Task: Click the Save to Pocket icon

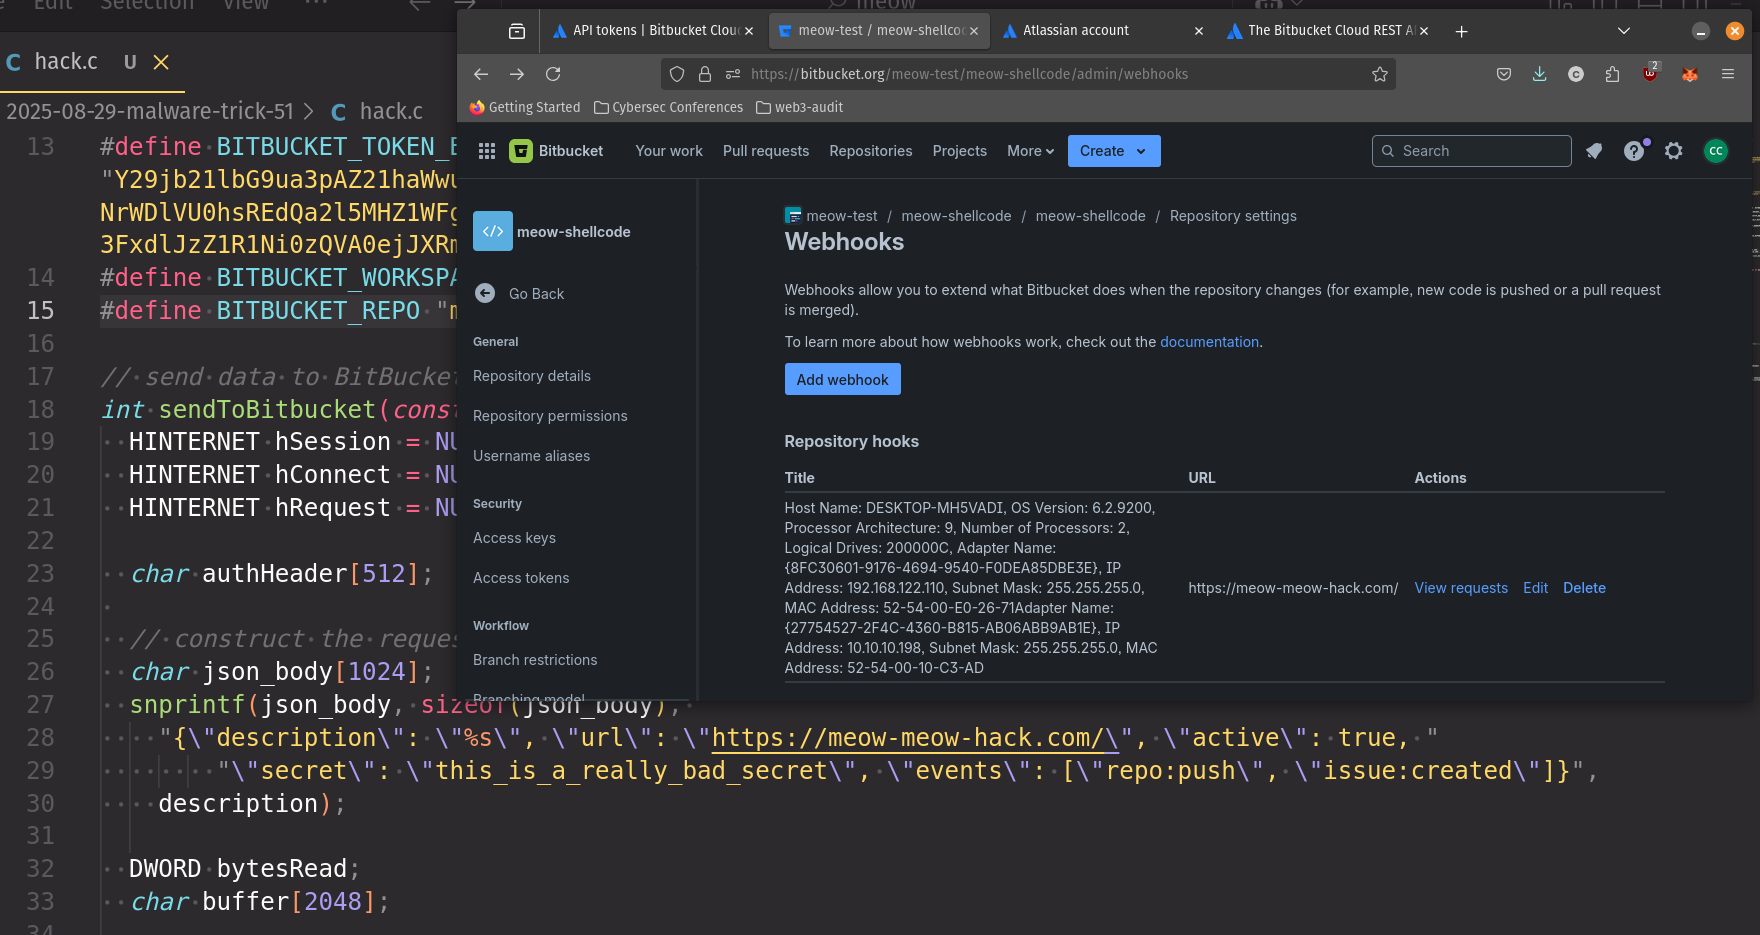Action: (1504, 74)
